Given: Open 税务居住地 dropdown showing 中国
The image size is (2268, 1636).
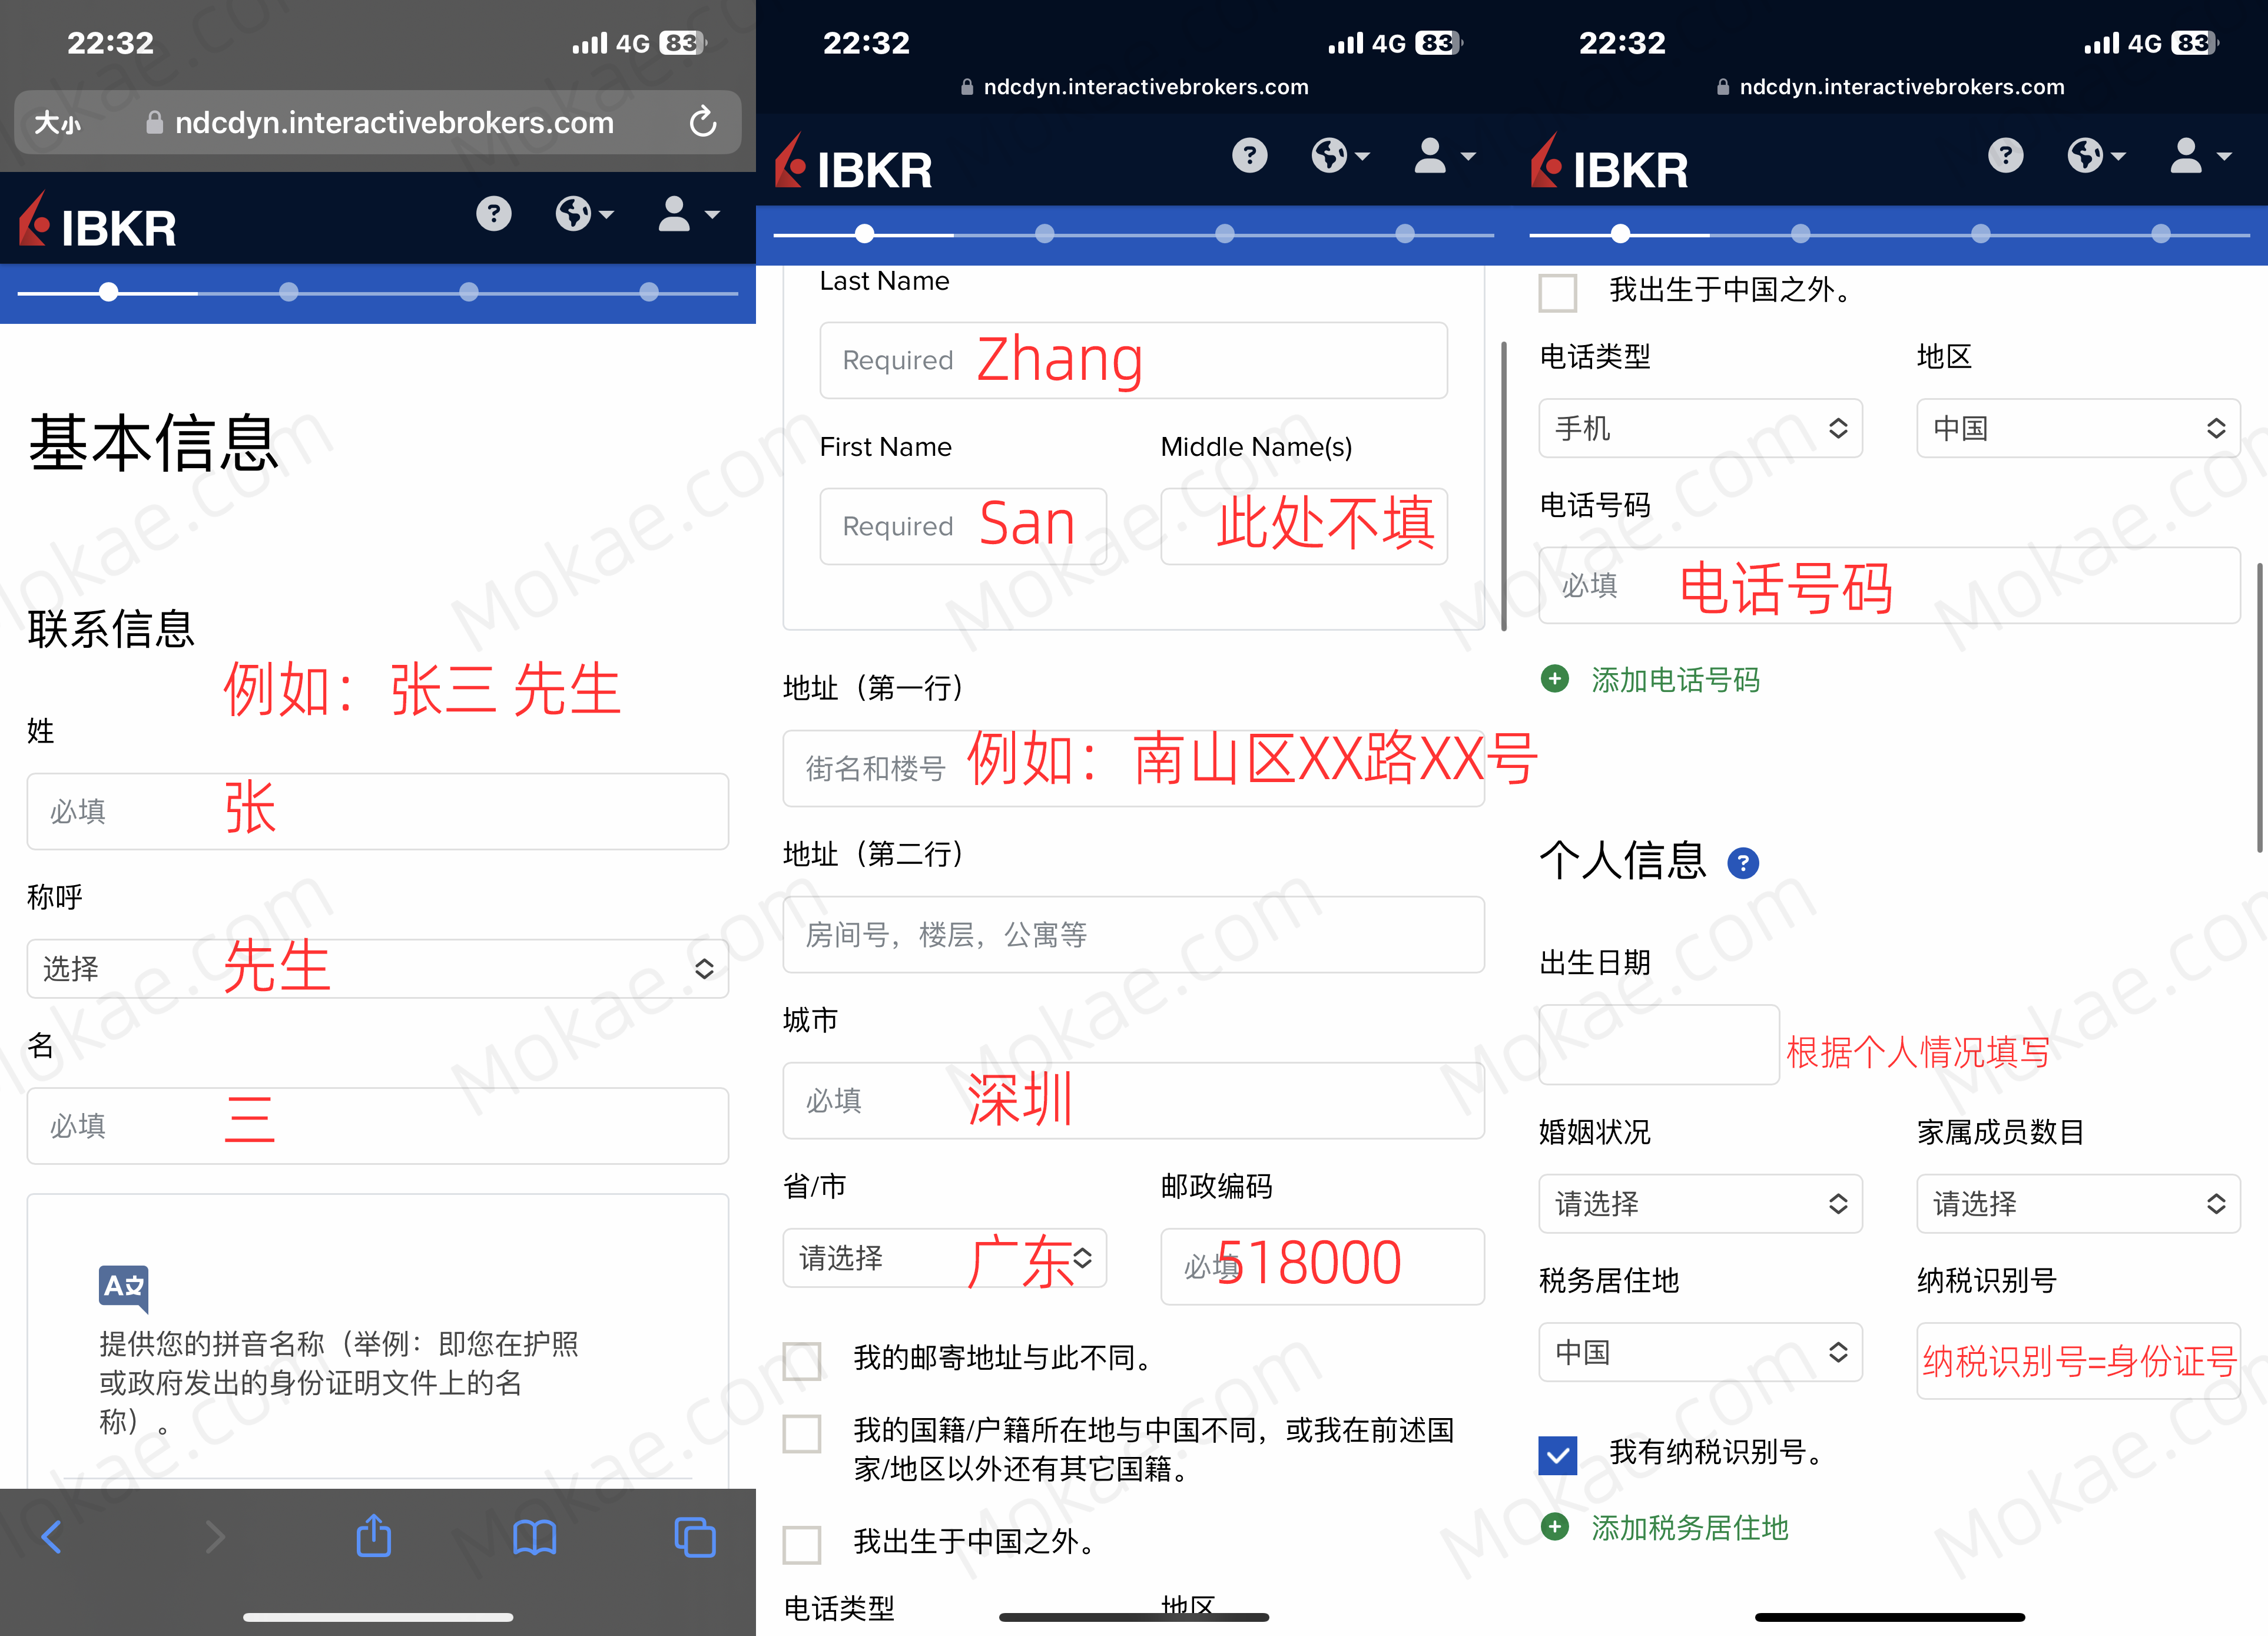Looking at the screenshot, I should (1700, 1352).
